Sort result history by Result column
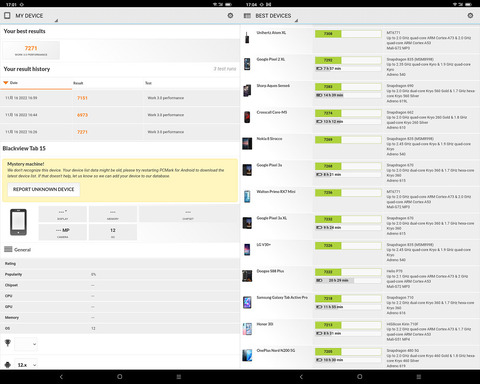The width and height of the screenshot is (480, 384). (x=78, y=83)
